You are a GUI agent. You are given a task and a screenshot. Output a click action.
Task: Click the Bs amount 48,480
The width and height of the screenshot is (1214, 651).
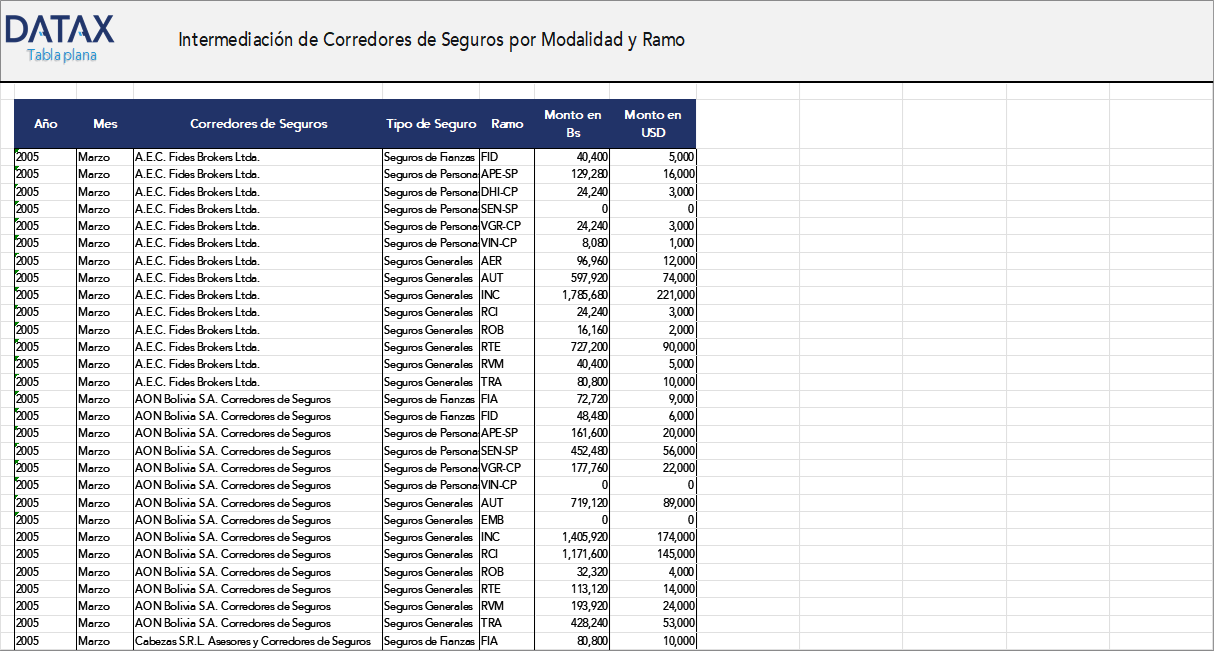point(572,416)
